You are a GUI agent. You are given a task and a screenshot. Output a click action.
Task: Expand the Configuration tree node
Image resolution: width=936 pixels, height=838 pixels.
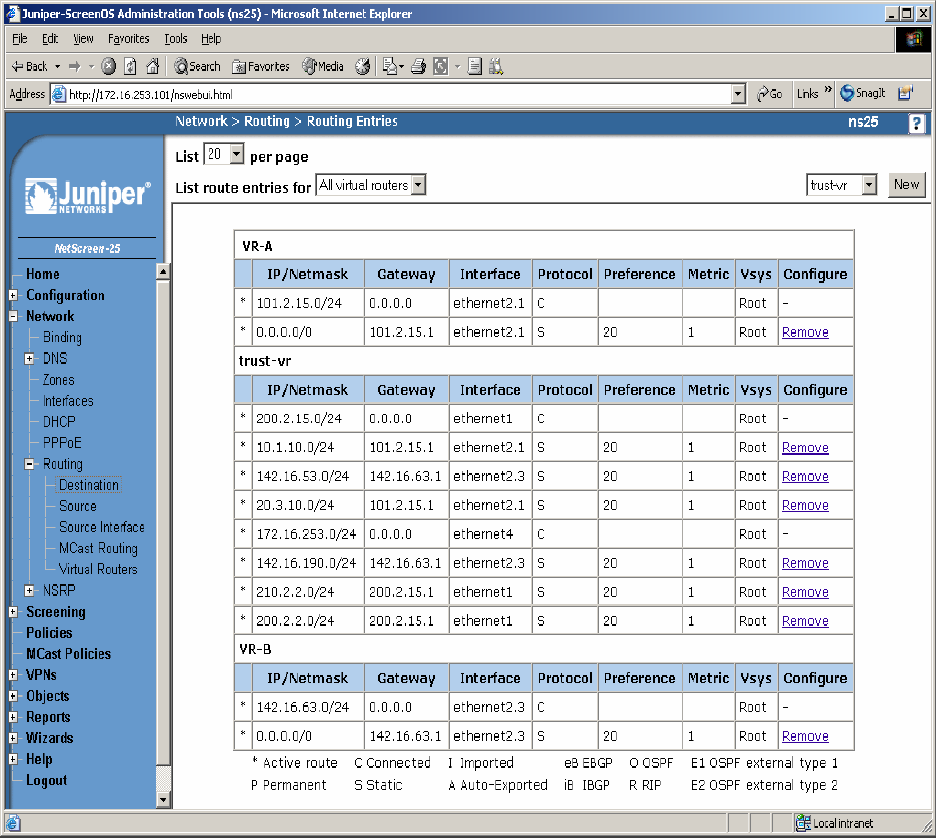pos(13,295)
